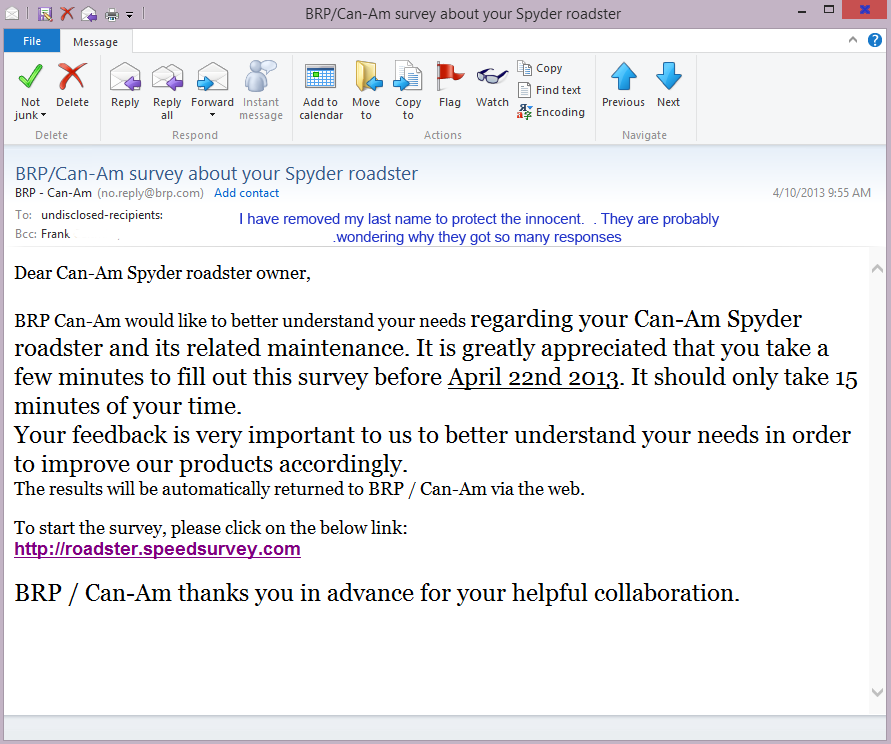Click the underlined April 22nd 2013 deadline
Viewport: 891px width, 744px height.
click(x=533, y=377)
